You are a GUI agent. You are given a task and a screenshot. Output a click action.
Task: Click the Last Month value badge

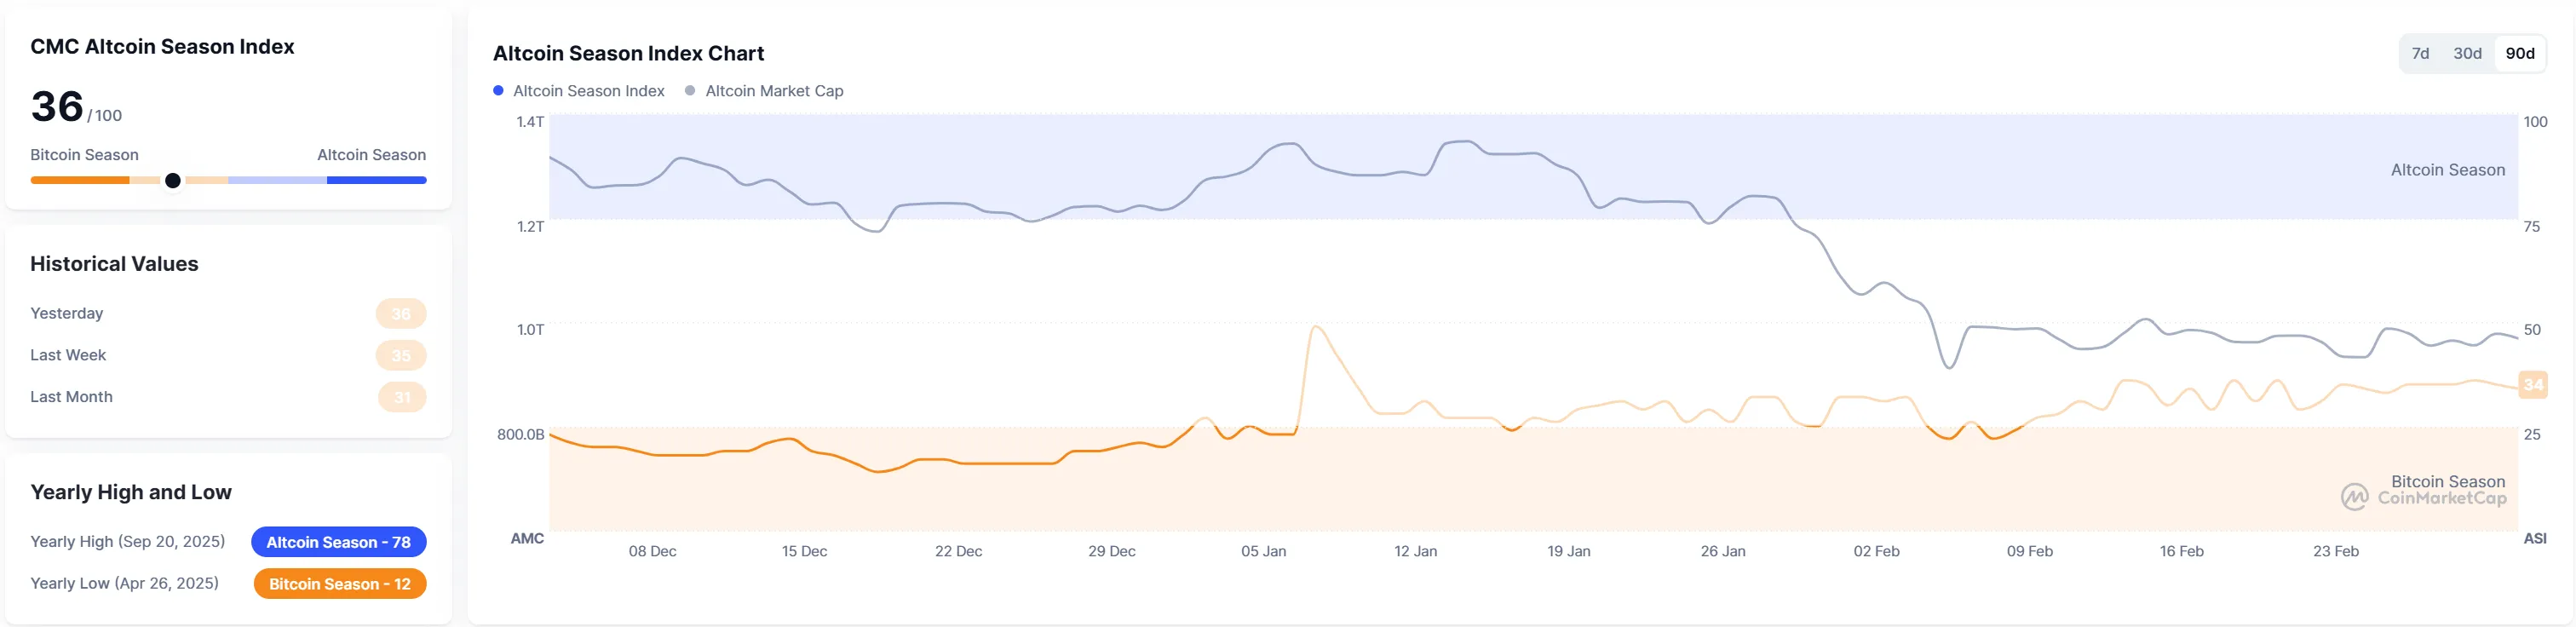pos(402,398)
